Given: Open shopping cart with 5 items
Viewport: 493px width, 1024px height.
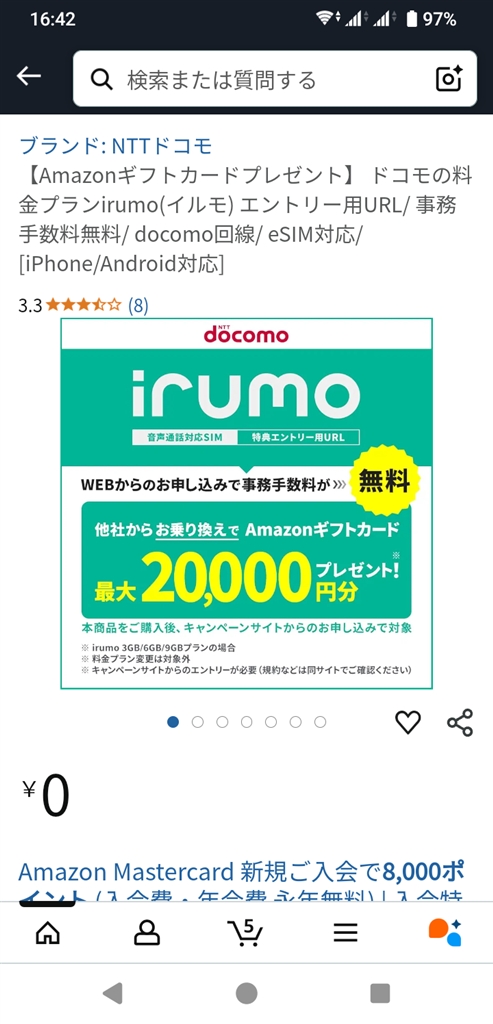Looking at the screenshot, I should pyautogui.click(x=246, y=931).
